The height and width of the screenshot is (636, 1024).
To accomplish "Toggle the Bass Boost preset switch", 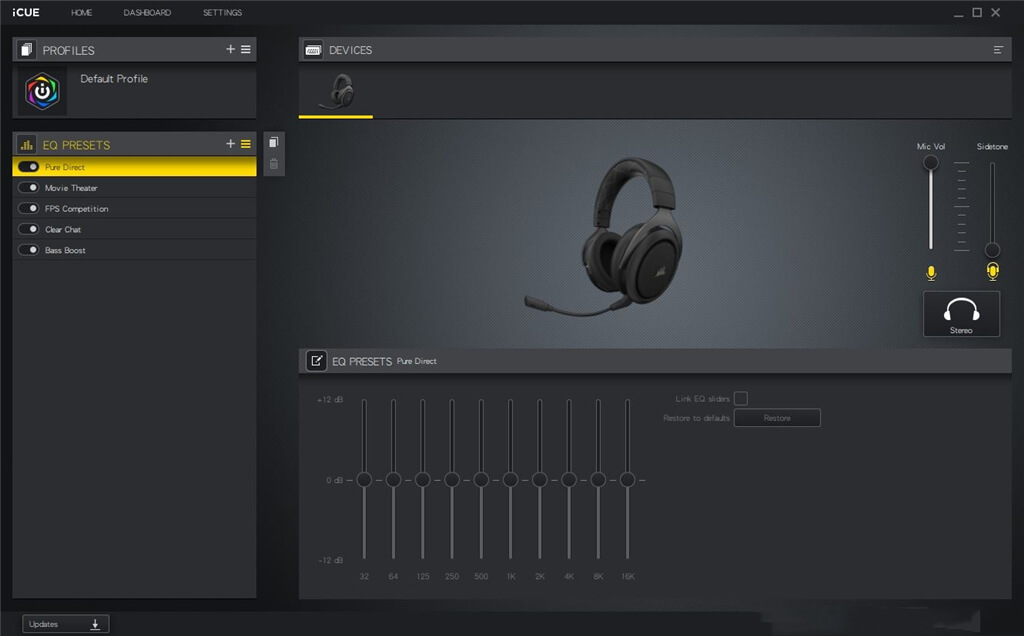I will point(28,250).
